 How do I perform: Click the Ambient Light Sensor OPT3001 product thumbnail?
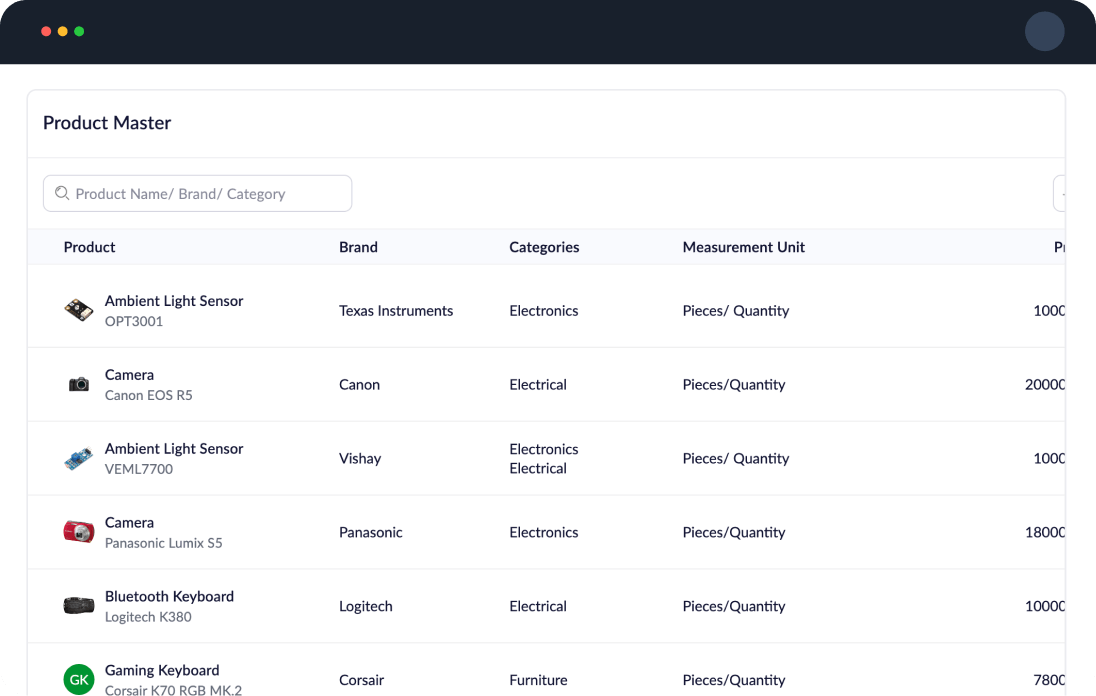click(x=79, y=310)
